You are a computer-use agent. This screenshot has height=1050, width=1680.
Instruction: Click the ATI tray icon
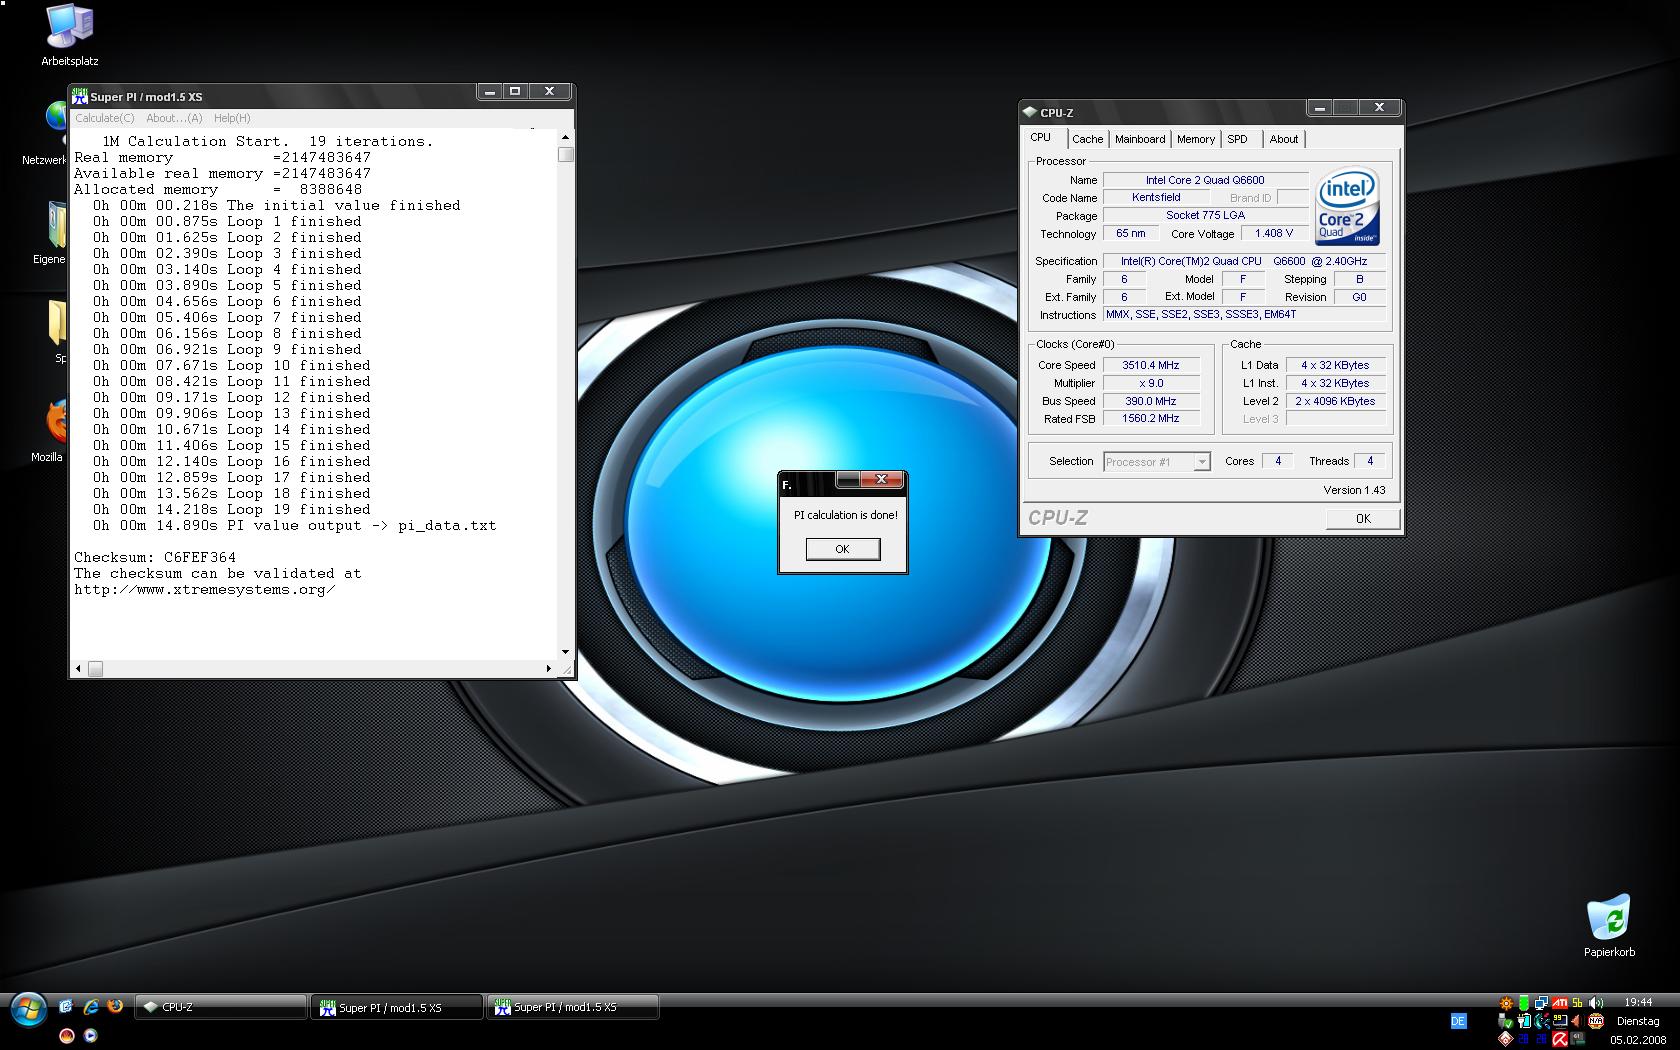click(x=1559, y=1003)
